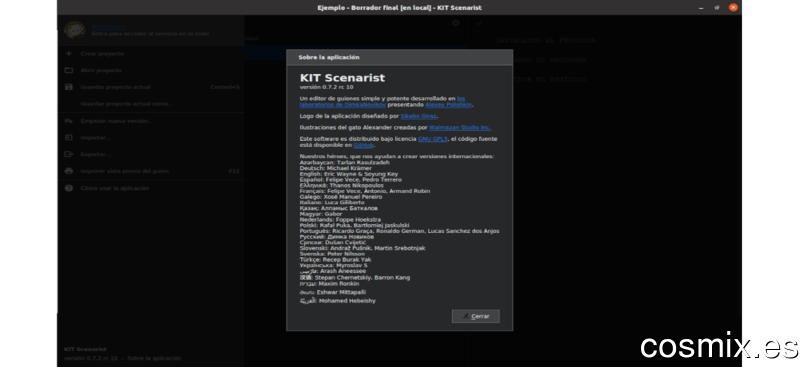Follow the Alexey Polishkin link
Viewport: 800px width, 367px height.
448,105
